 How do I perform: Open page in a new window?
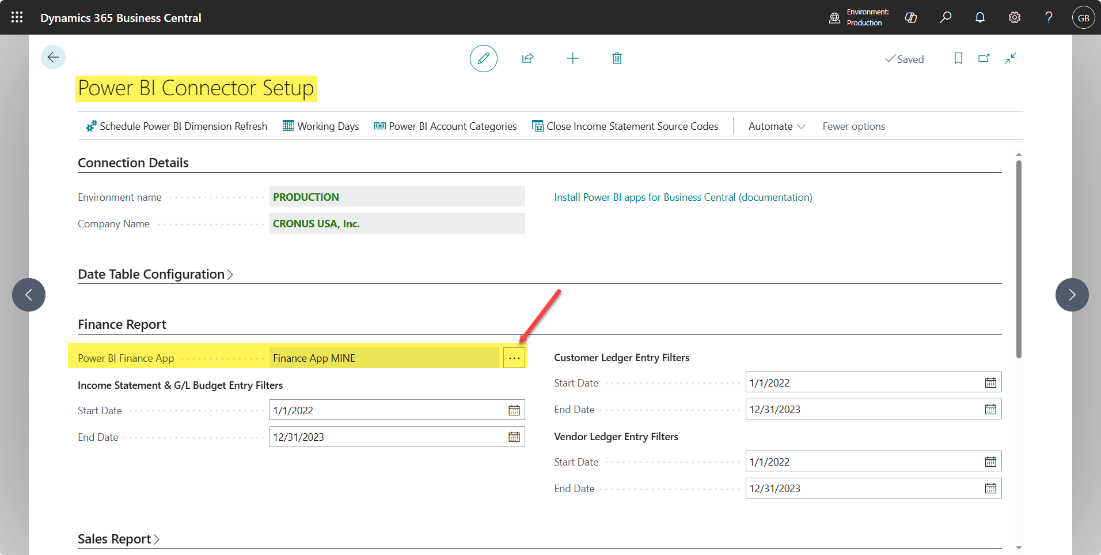pyautogui.click(x=984, y=59)
